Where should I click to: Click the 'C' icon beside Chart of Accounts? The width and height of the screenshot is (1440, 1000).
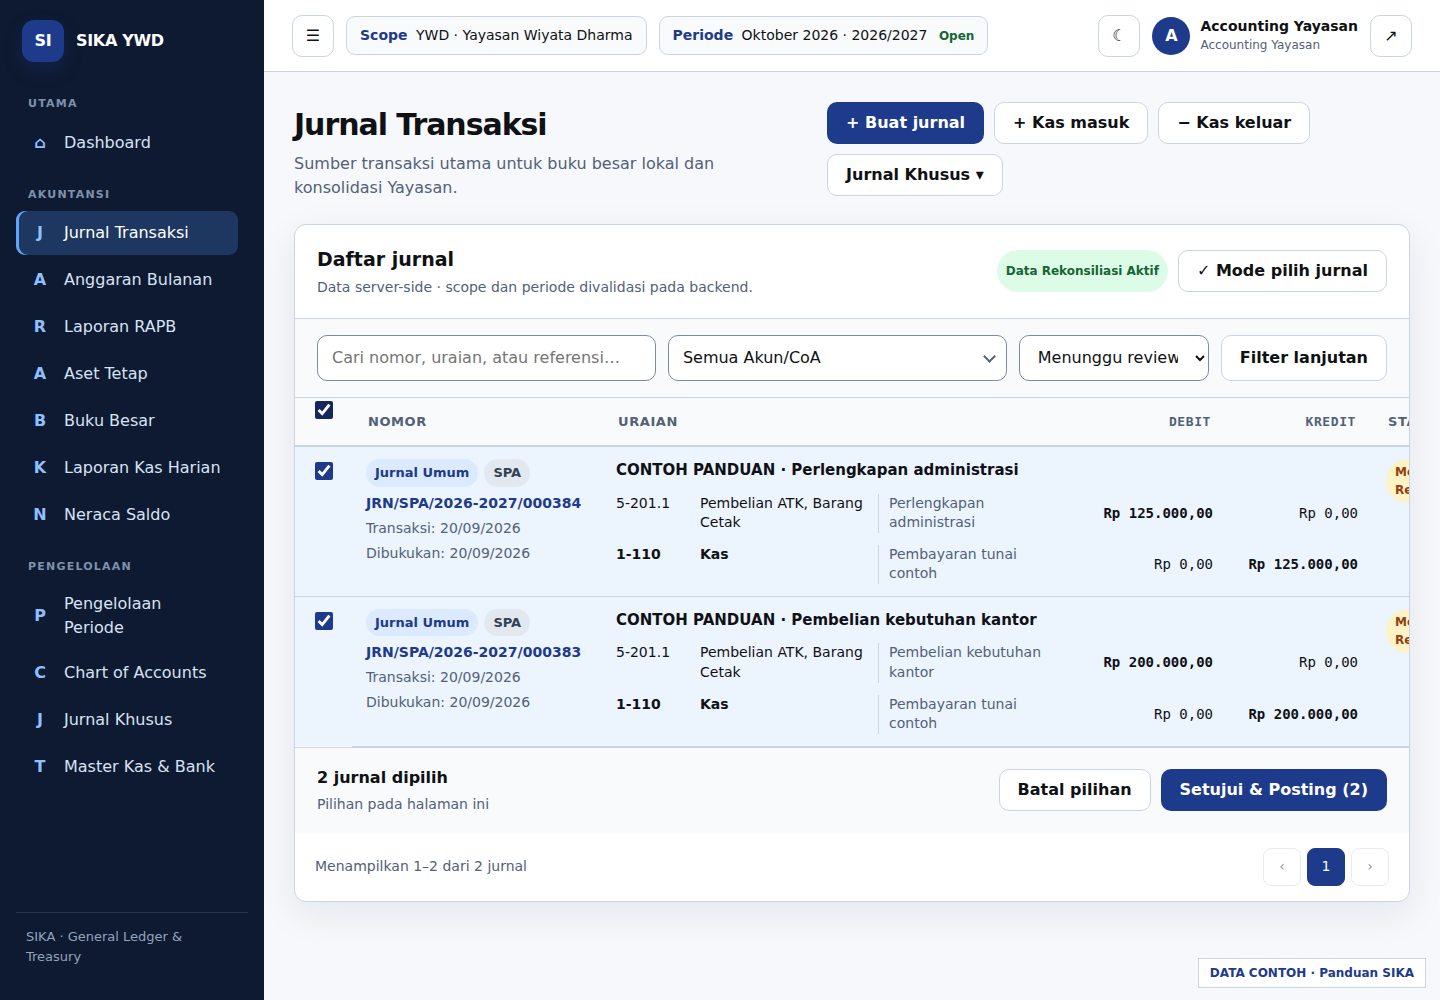click(40, 672)
